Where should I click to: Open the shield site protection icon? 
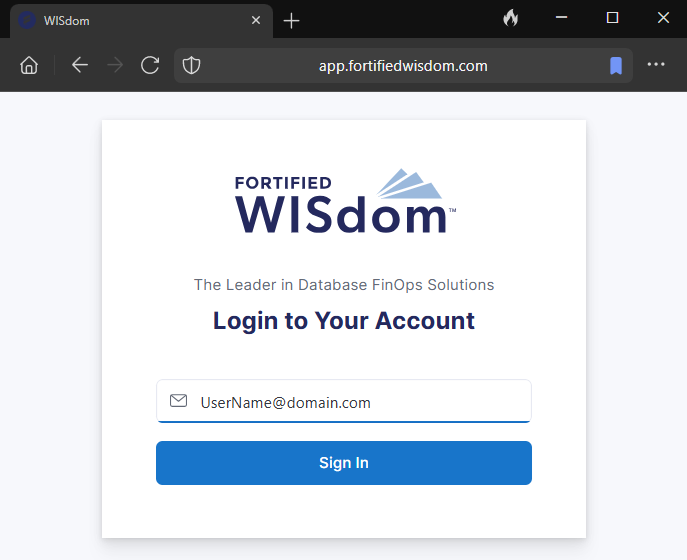coord(191,65)
